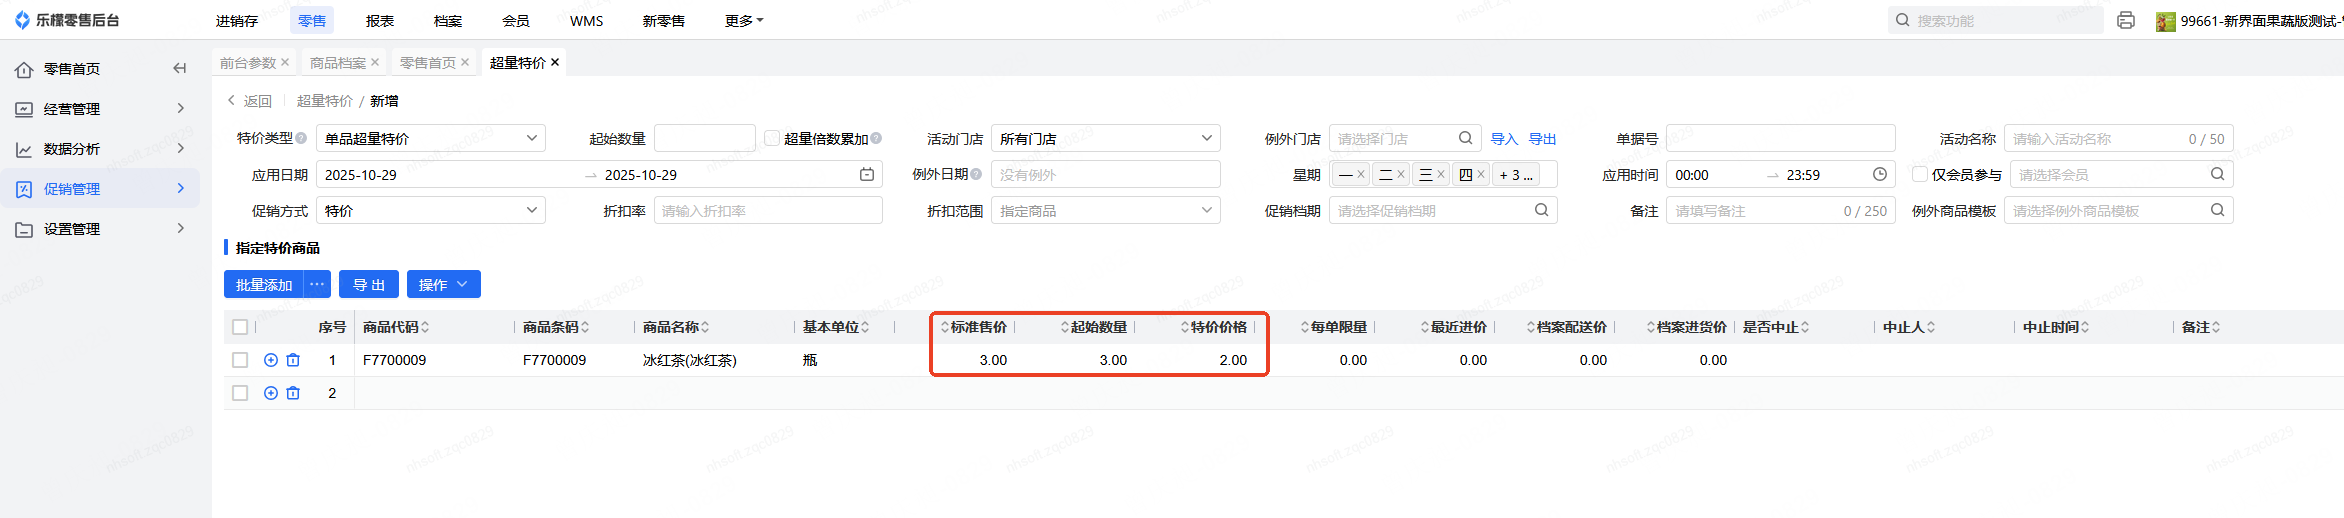Click the search icon in 仅会员参与 member field
This screenshot has height=518, width=2344.
coord(2217,174)
